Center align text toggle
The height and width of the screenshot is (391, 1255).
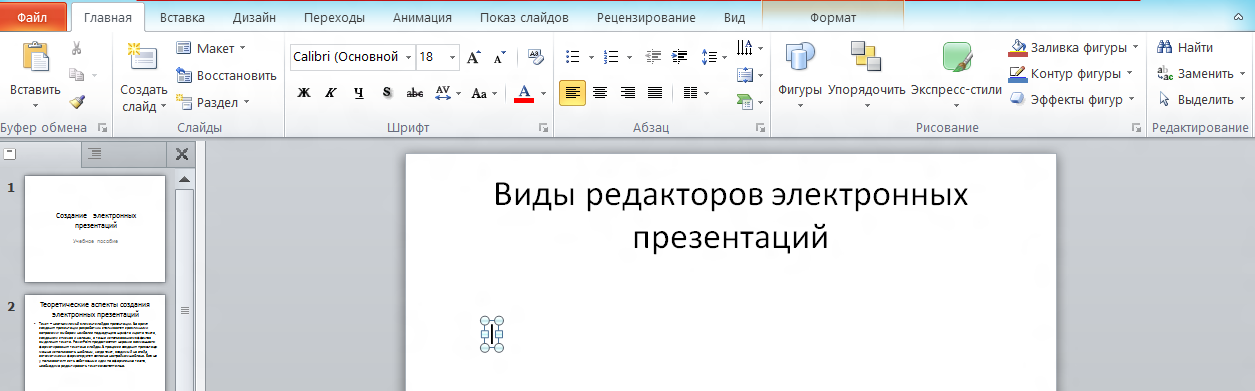point(600,93)
